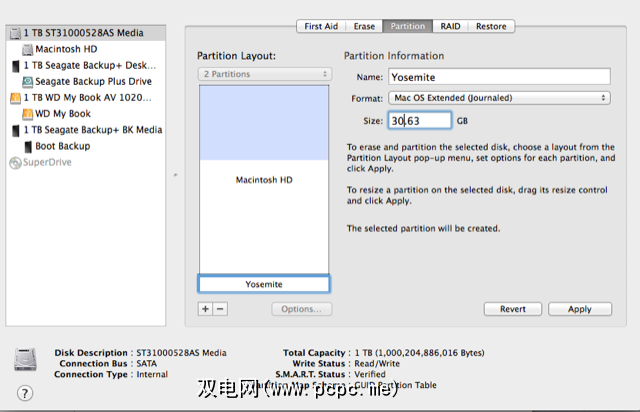This screenshot has height=412, width=640.
Task: Click the Total Capacity value text
Action: click(x=419, y=353)
